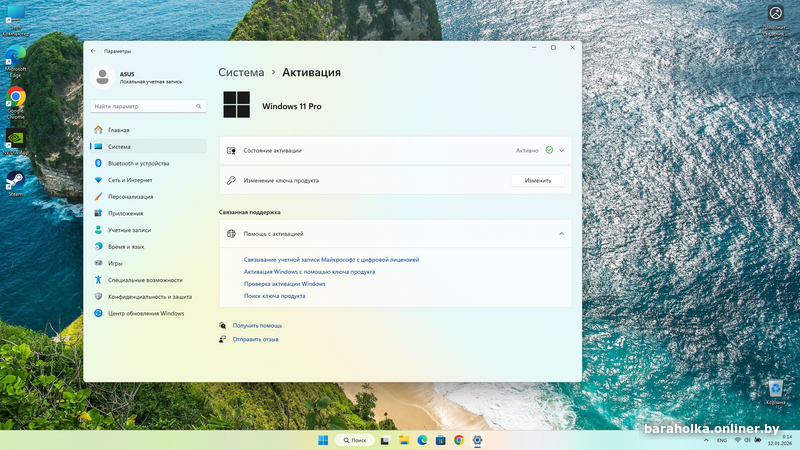Open Network and Internet settings
This screenshot has height=450, width=800.
tap(130, 180)
